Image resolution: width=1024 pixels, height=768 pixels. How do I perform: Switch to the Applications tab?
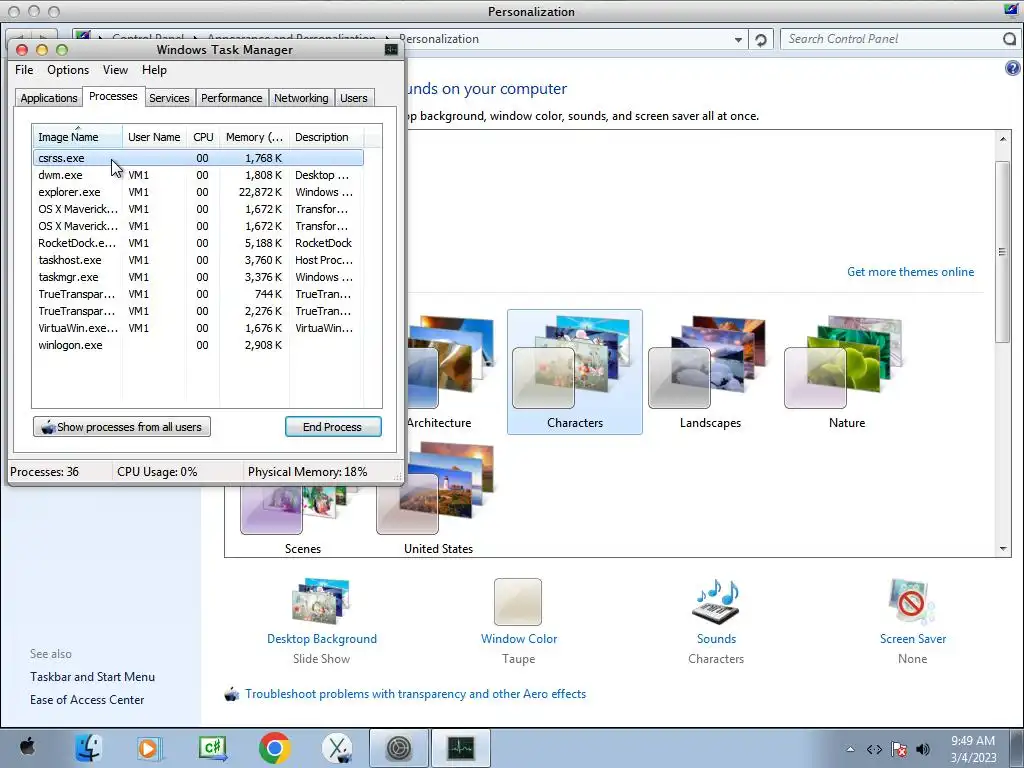(49, 98)
